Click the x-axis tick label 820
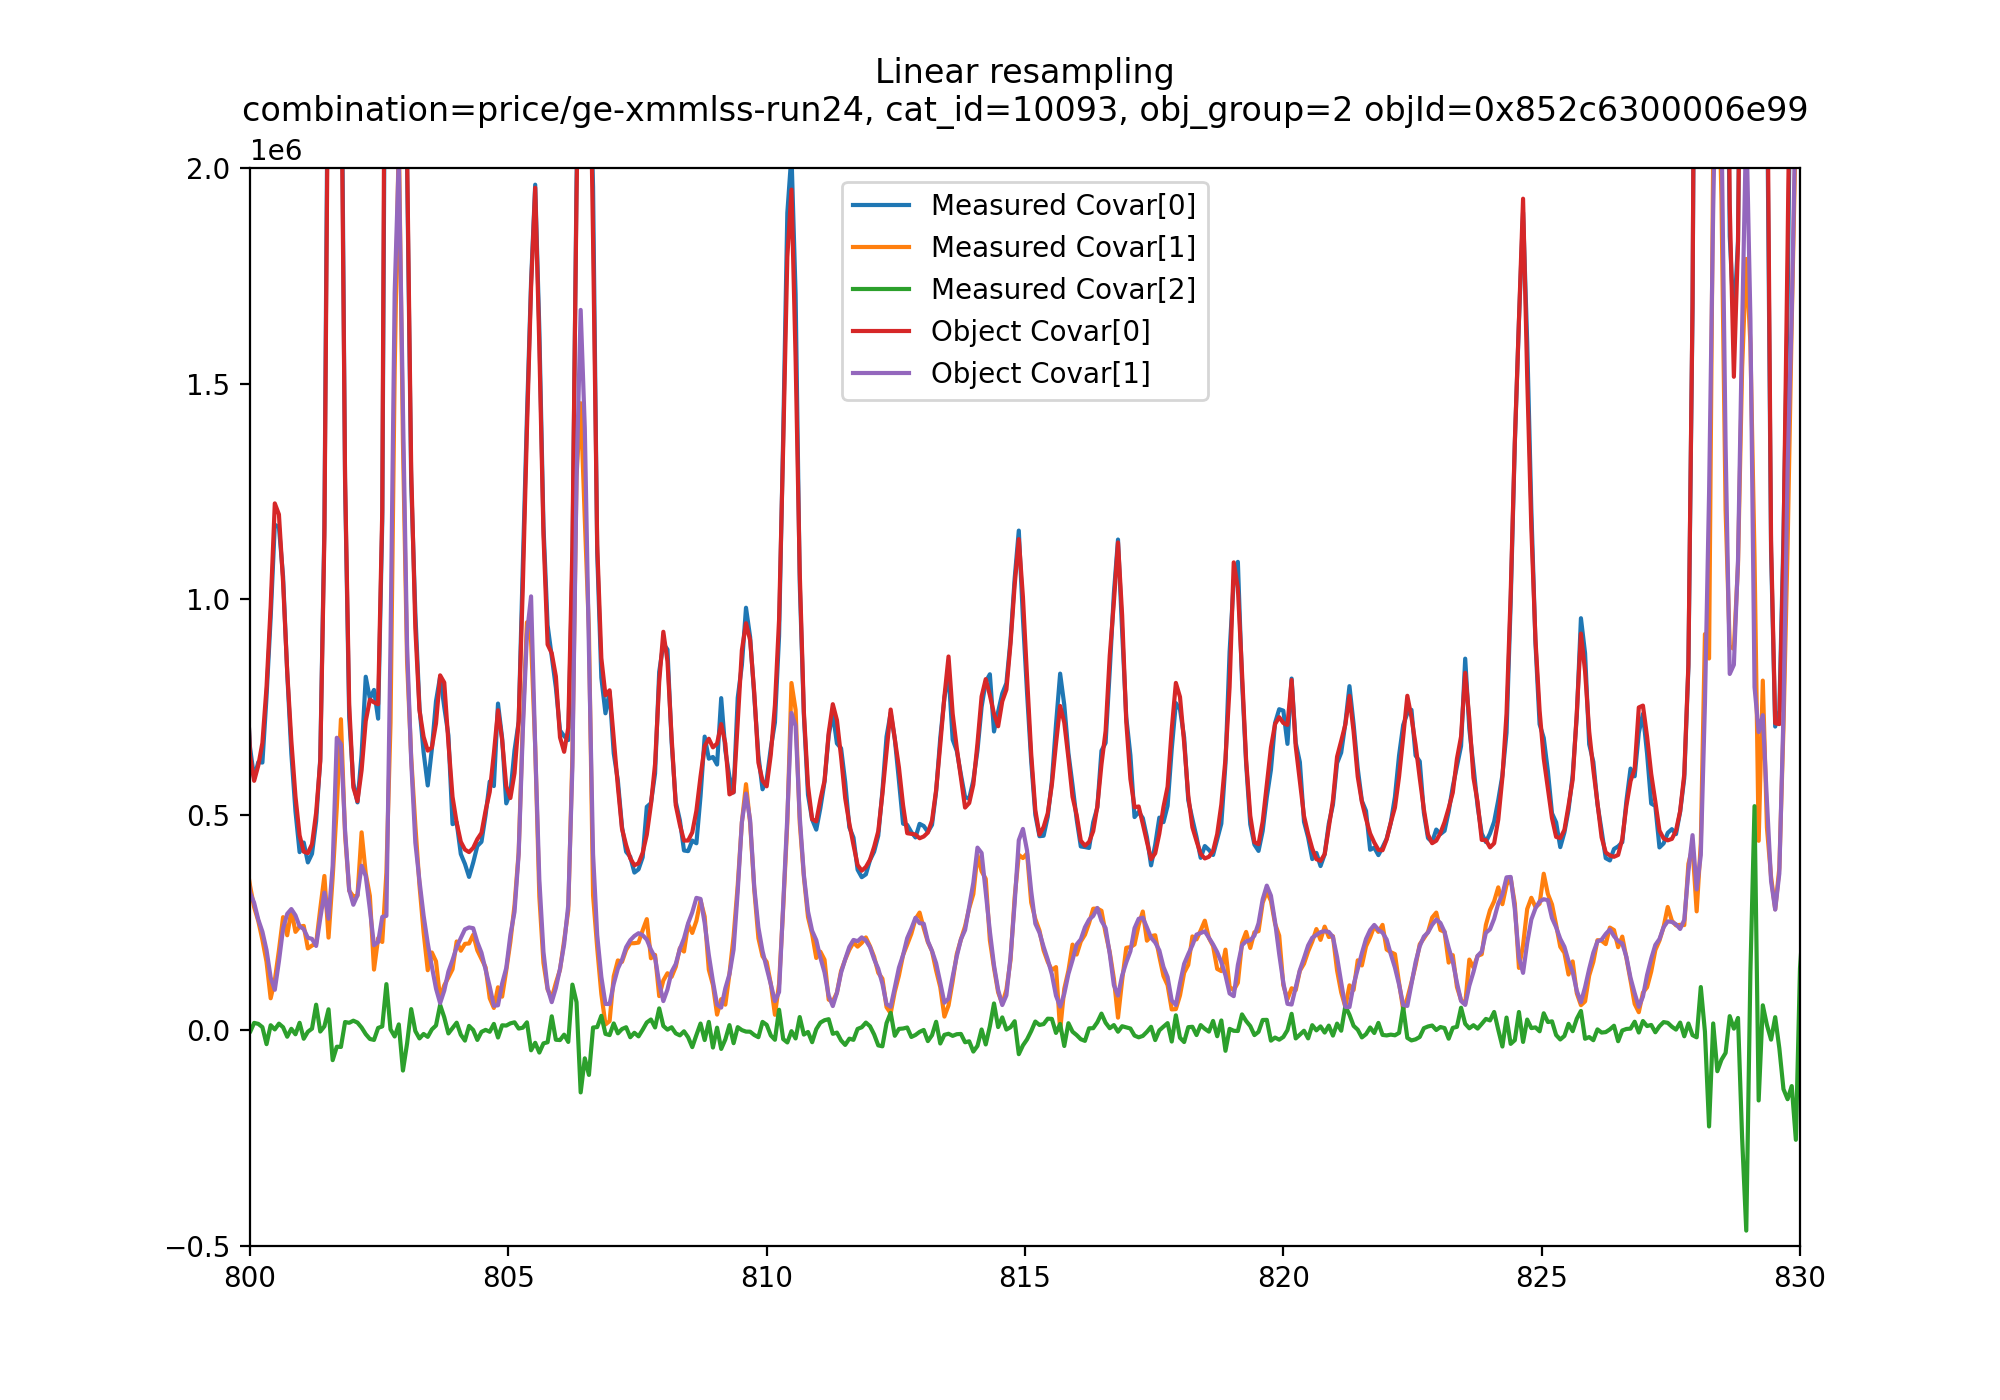The width and height of the screenshot is (2000, 1400). click(1283, 1277)
